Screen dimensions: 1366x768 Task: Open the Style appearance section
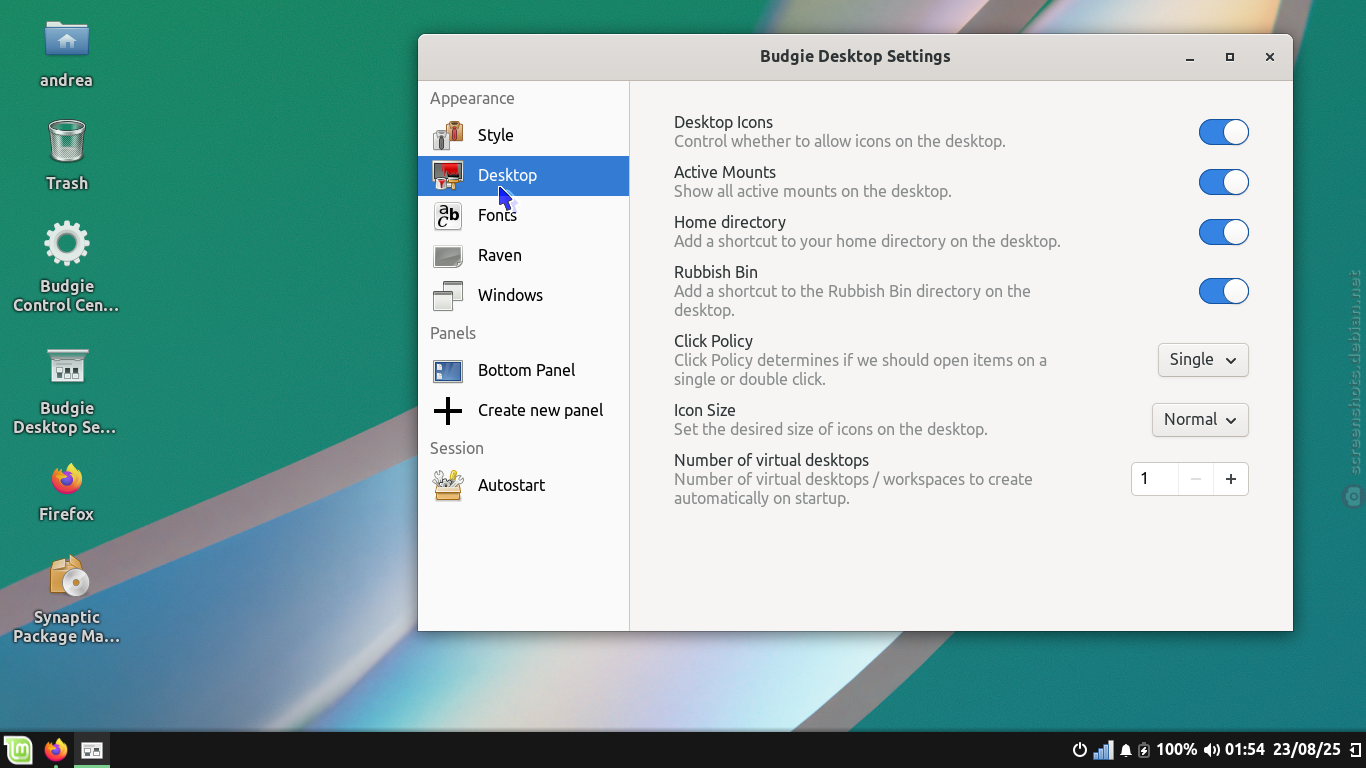(523, 135)
